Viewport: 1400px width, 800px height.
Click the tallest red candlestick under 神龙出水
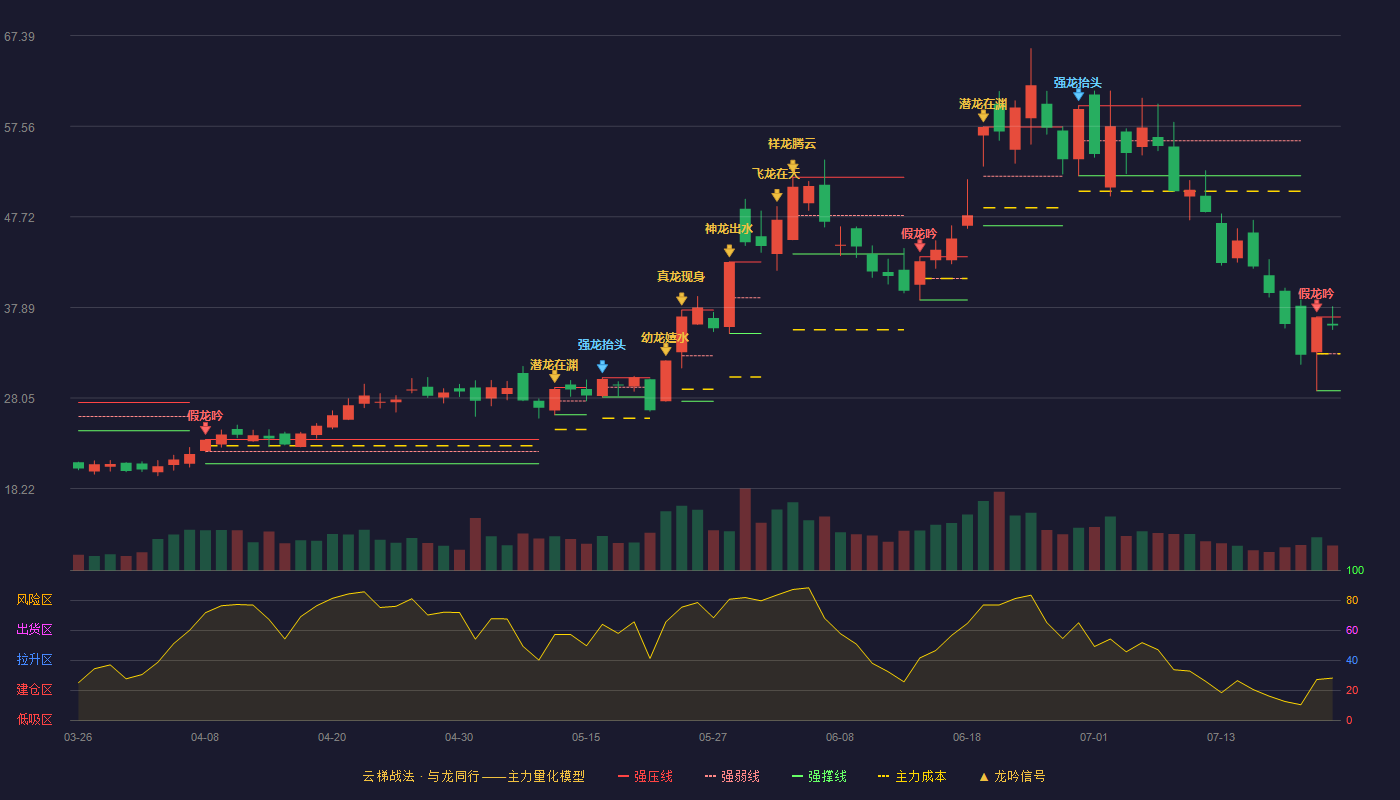[x=729, y=294]
